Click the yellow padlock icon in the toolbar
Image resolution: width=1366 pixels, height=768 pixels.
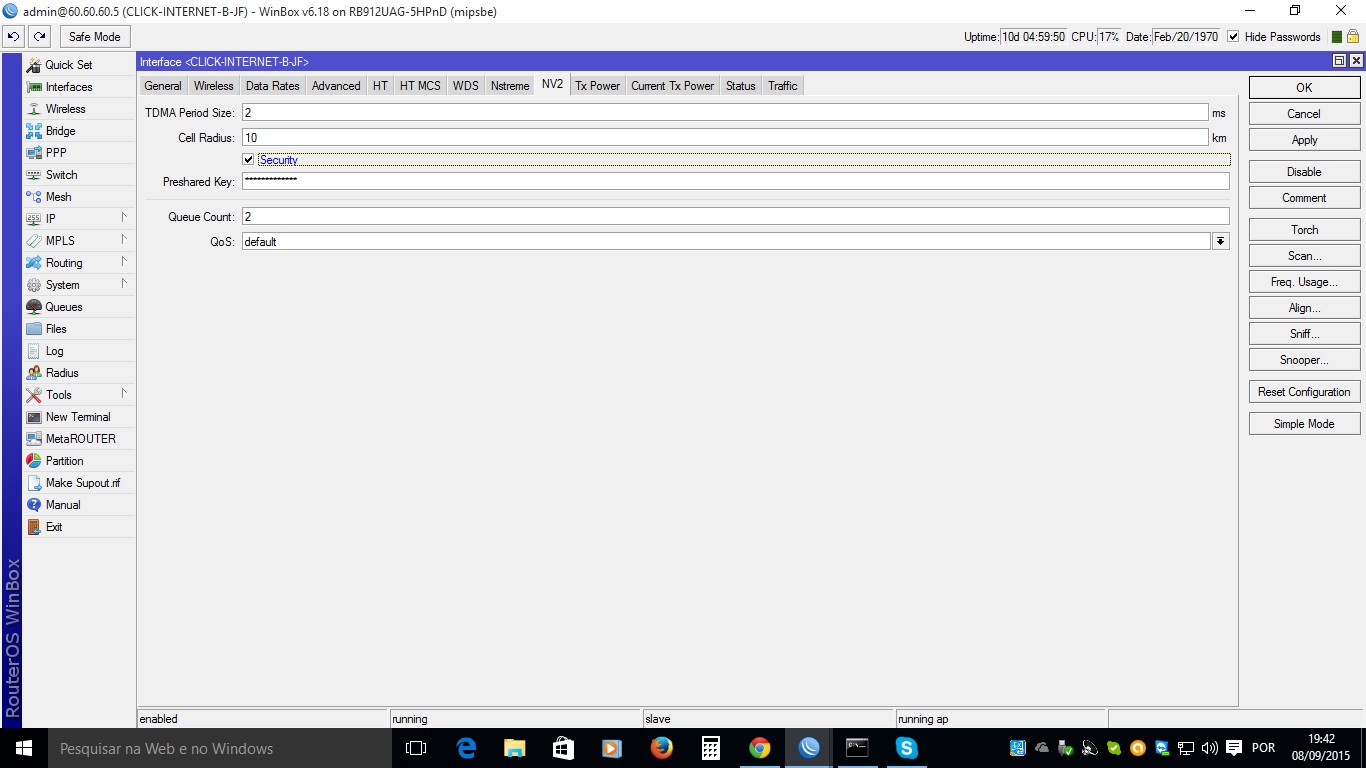[1352, 37]
